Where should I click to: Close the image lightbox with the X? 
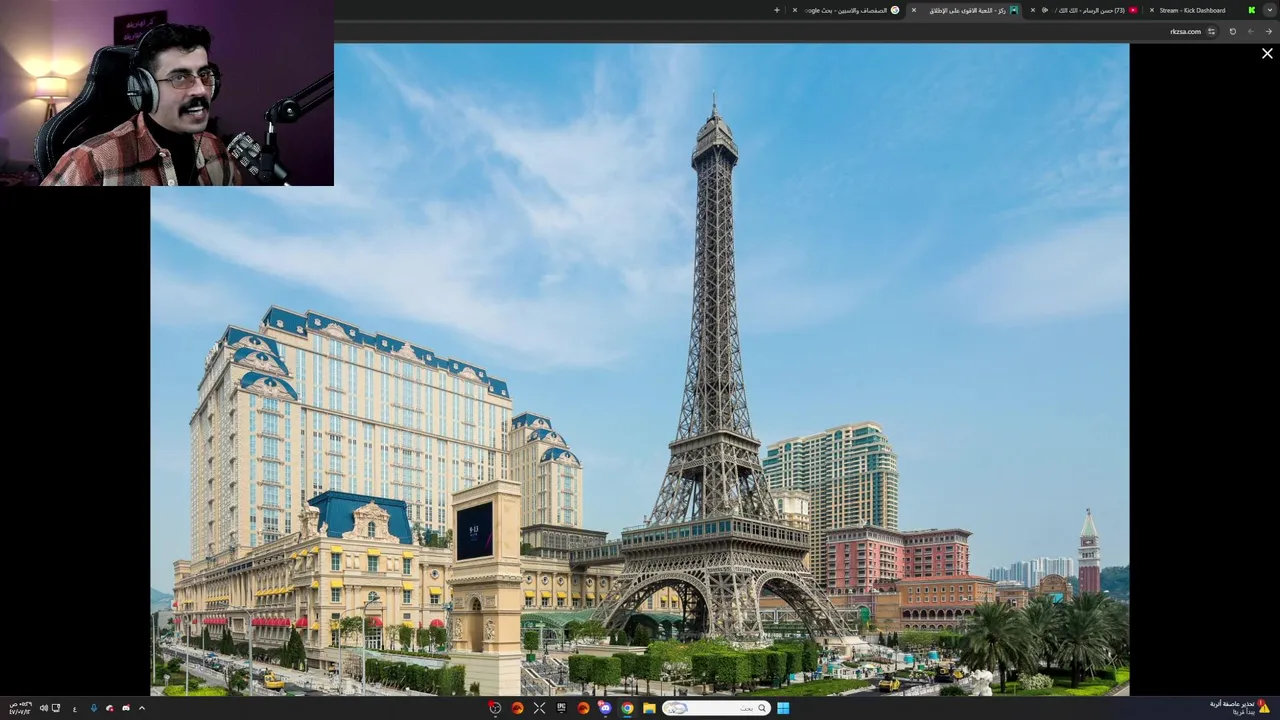click(x=1267, y=54)
